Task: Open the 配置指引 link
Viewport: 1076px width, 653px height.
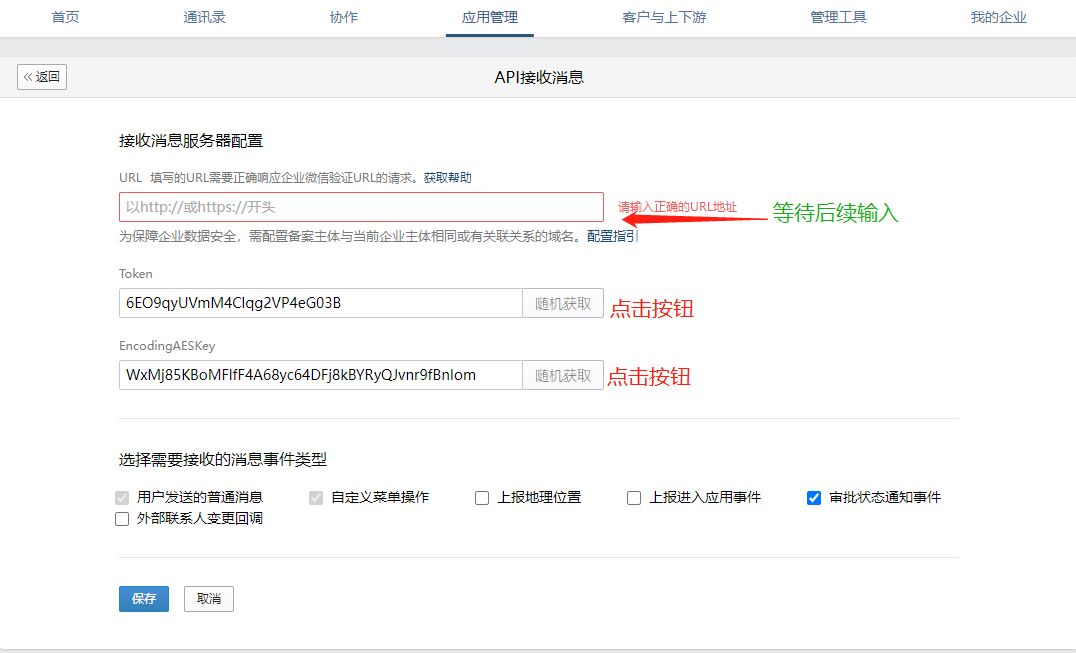Action: [x=611, y=236]
